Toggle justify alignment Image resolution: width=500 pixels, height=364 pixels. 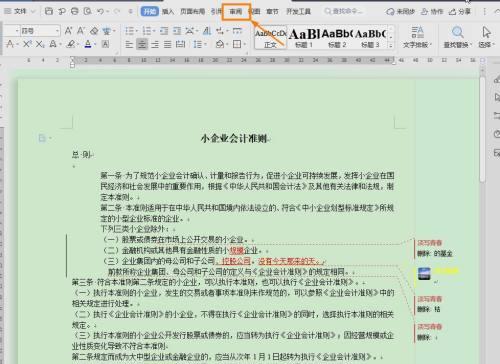(168, 44)
